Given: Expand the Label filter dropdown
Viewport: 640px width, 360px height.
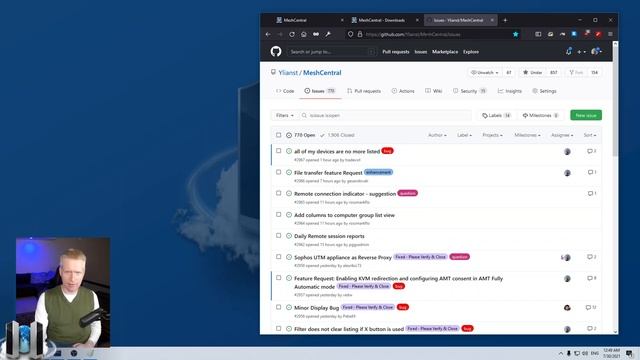Looking at the screenshot, I should [x=464, y=135].
